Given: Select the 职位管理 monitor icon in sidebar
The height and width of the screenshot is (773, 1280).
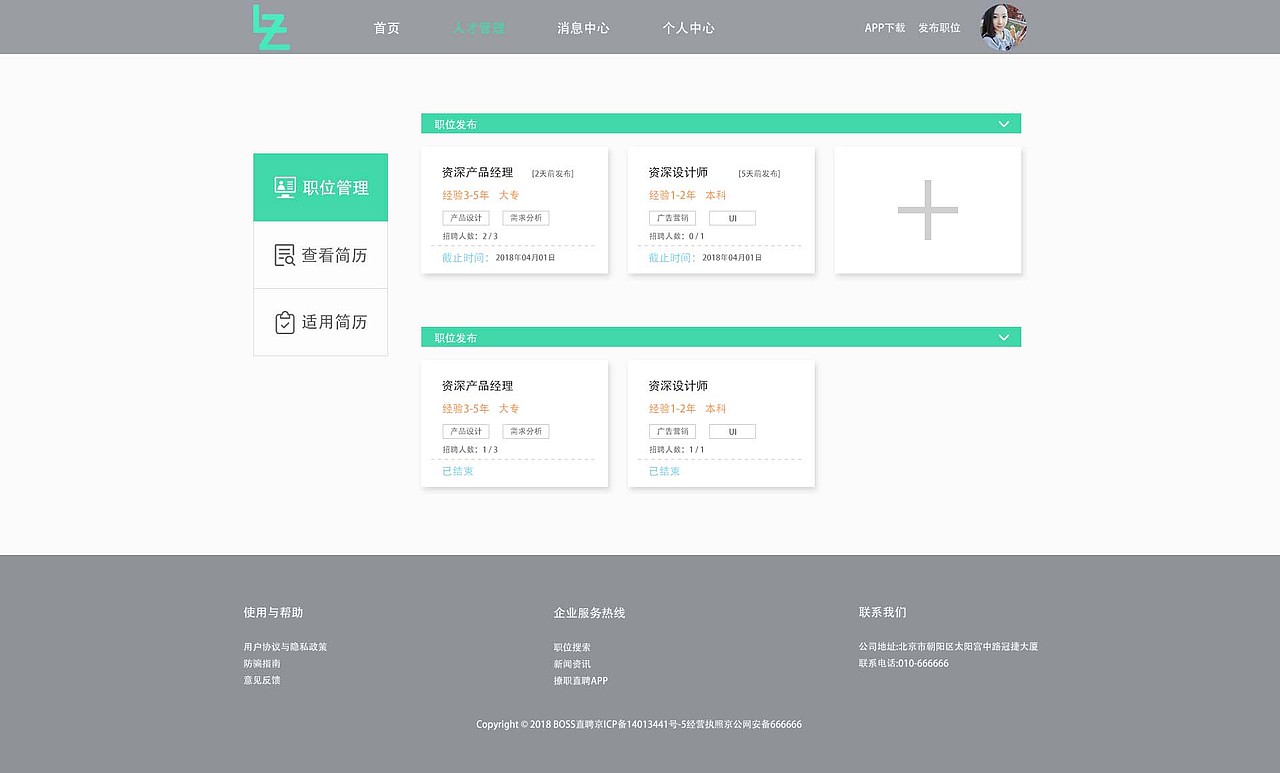Looking at the screenshot, I should [283, 186].
